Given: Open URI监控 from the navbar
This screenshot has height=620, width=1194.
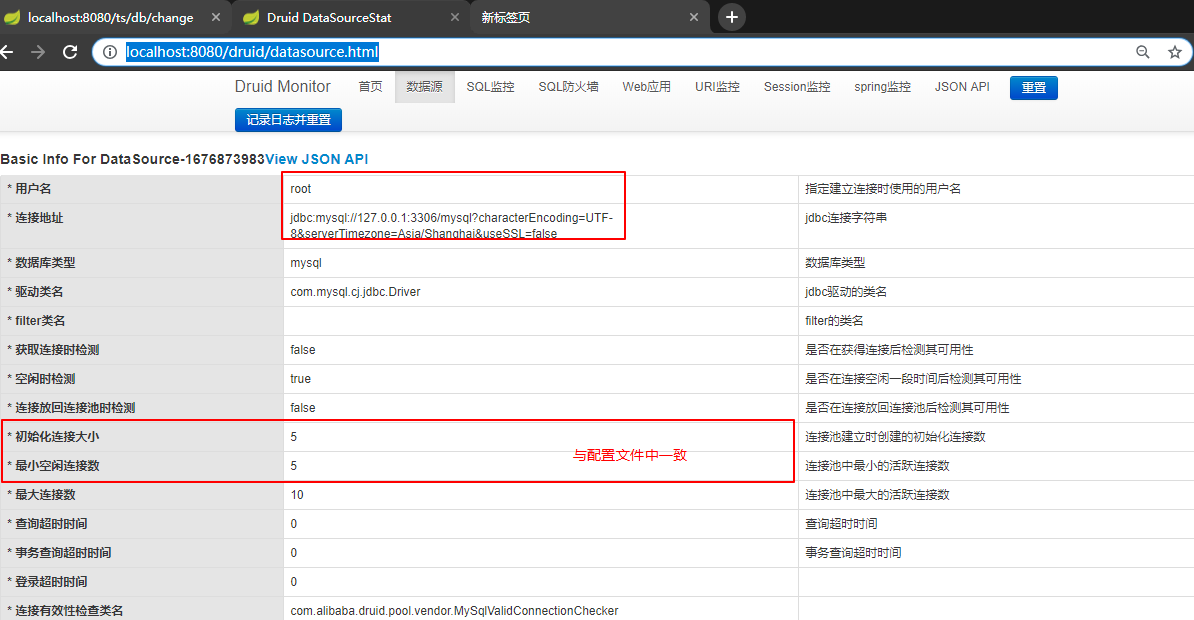Looking at the screenshot, I should [x=717, y=87].
